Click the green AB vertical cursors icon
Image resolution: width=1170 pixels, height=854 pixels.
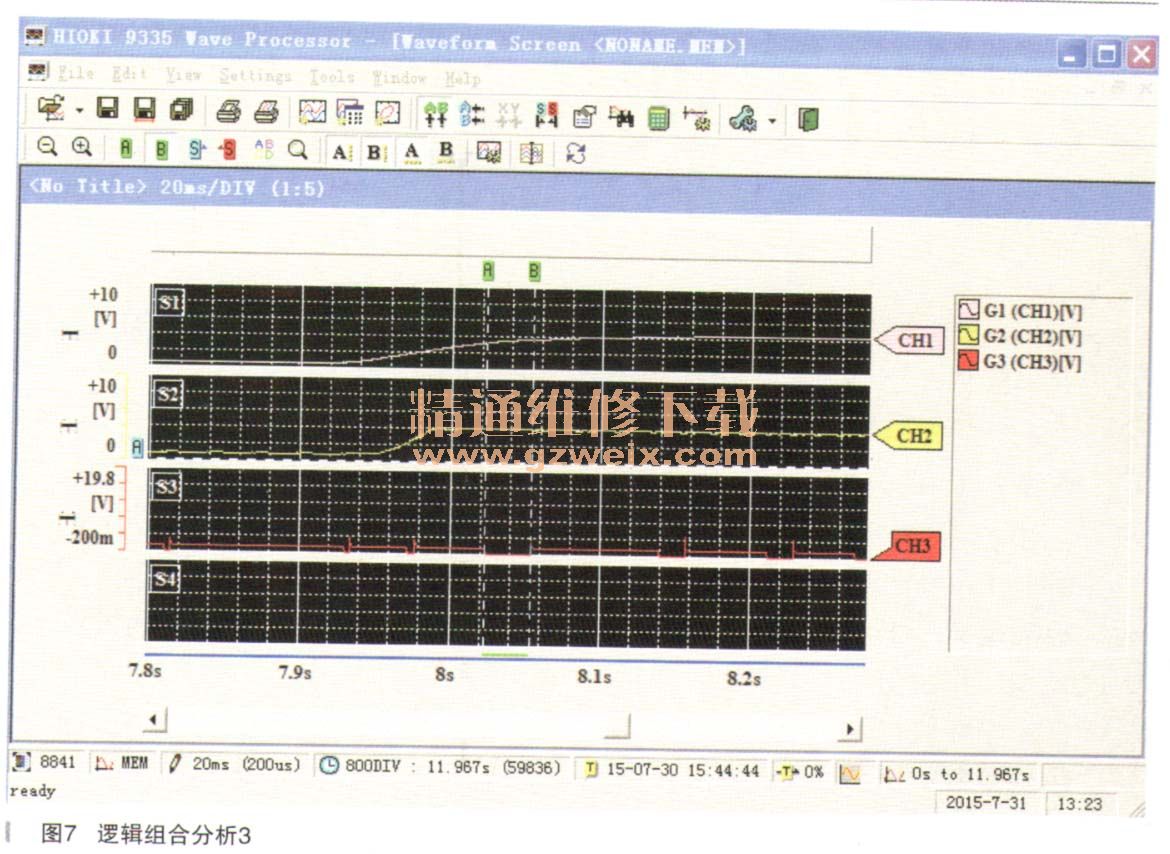(436, 114)
